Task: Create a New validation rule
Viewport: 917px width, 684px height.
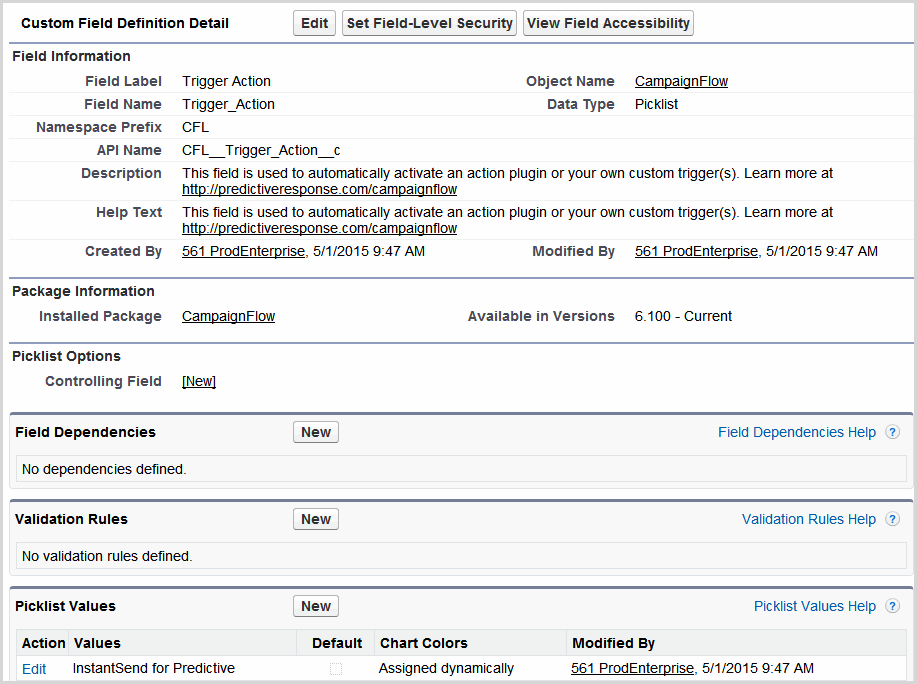Action: click(x=316, y=519)
